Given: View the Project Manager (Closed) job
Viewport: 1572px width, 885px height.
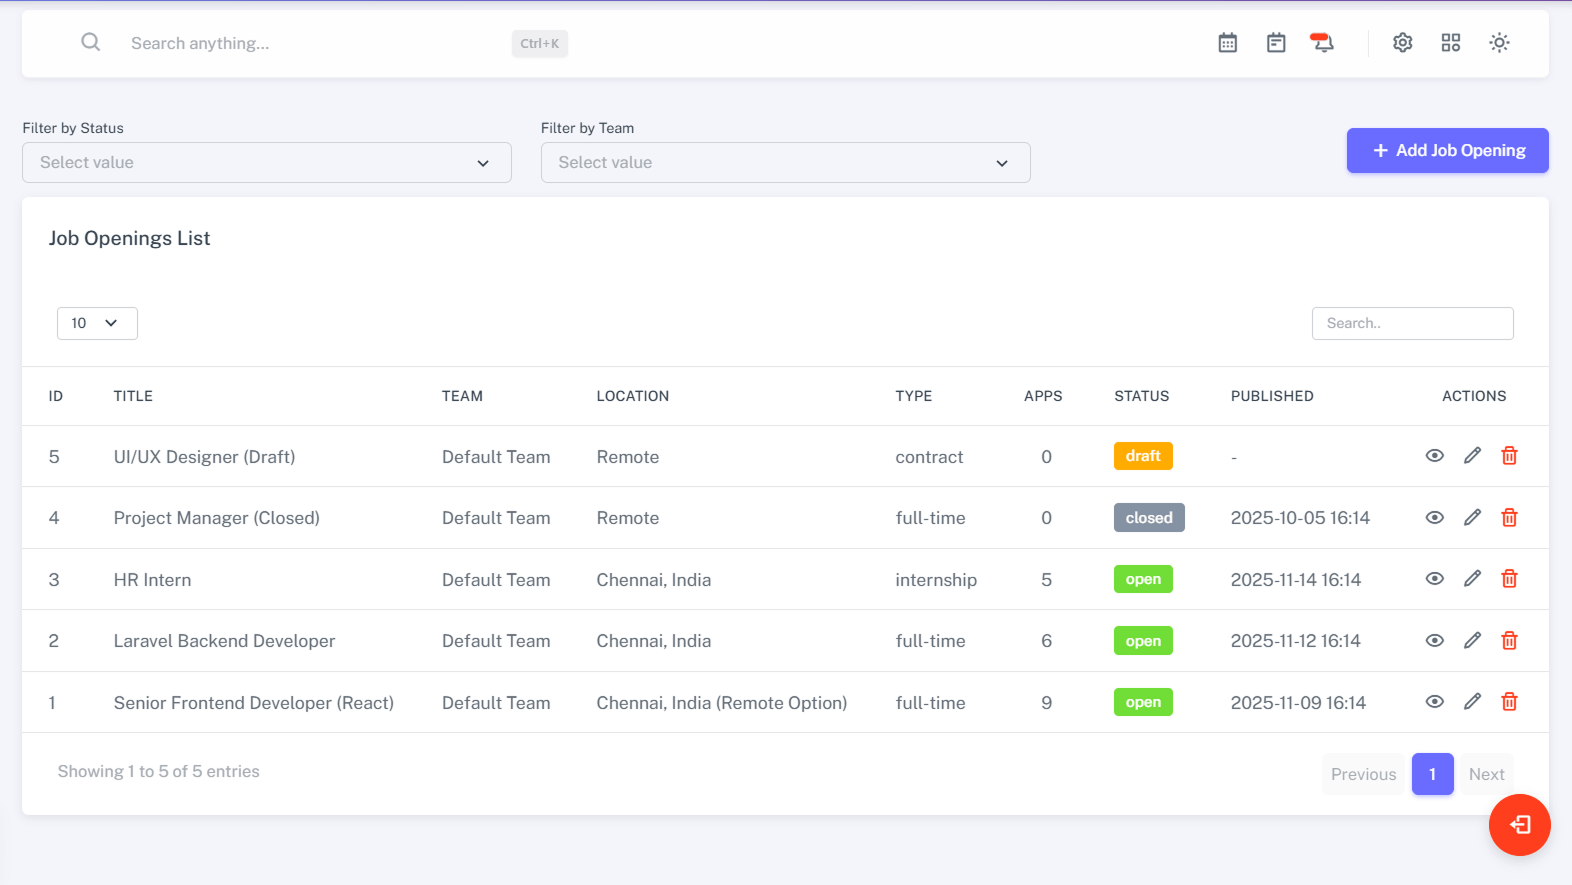Looking at the screenshot, I should [1435, 518].
